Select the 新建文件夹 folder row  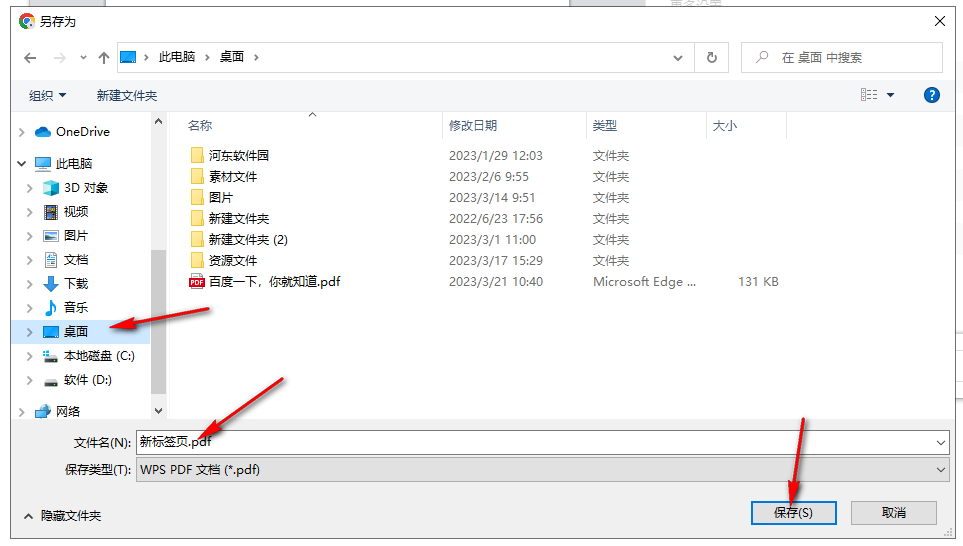[x=238, y=219]
